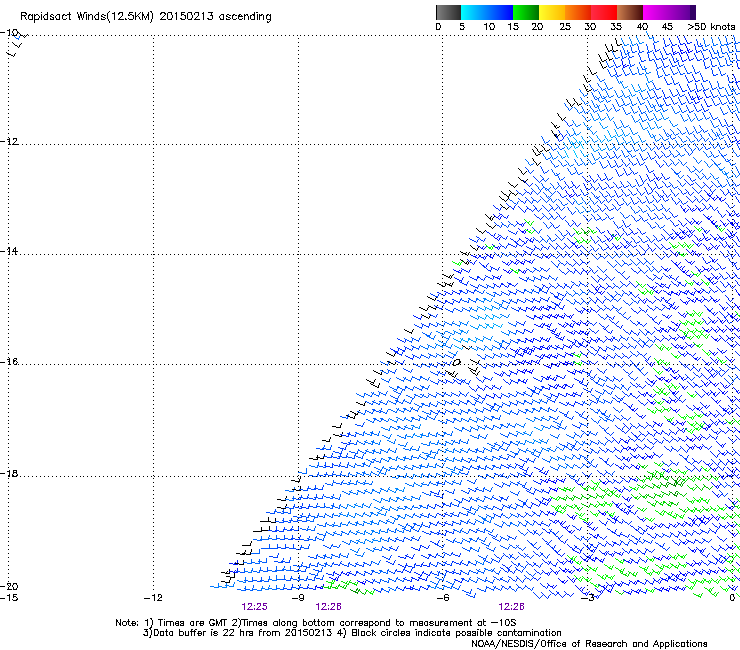Image resolution: width=740 pixels, height=650 pixels.
Task: Click the '35' value on the color scale
Action: click(x=616, y=27)
